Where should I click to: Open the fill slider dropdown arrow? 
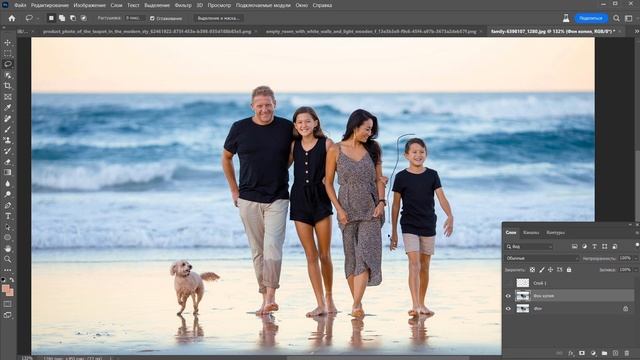coord(636,270)
